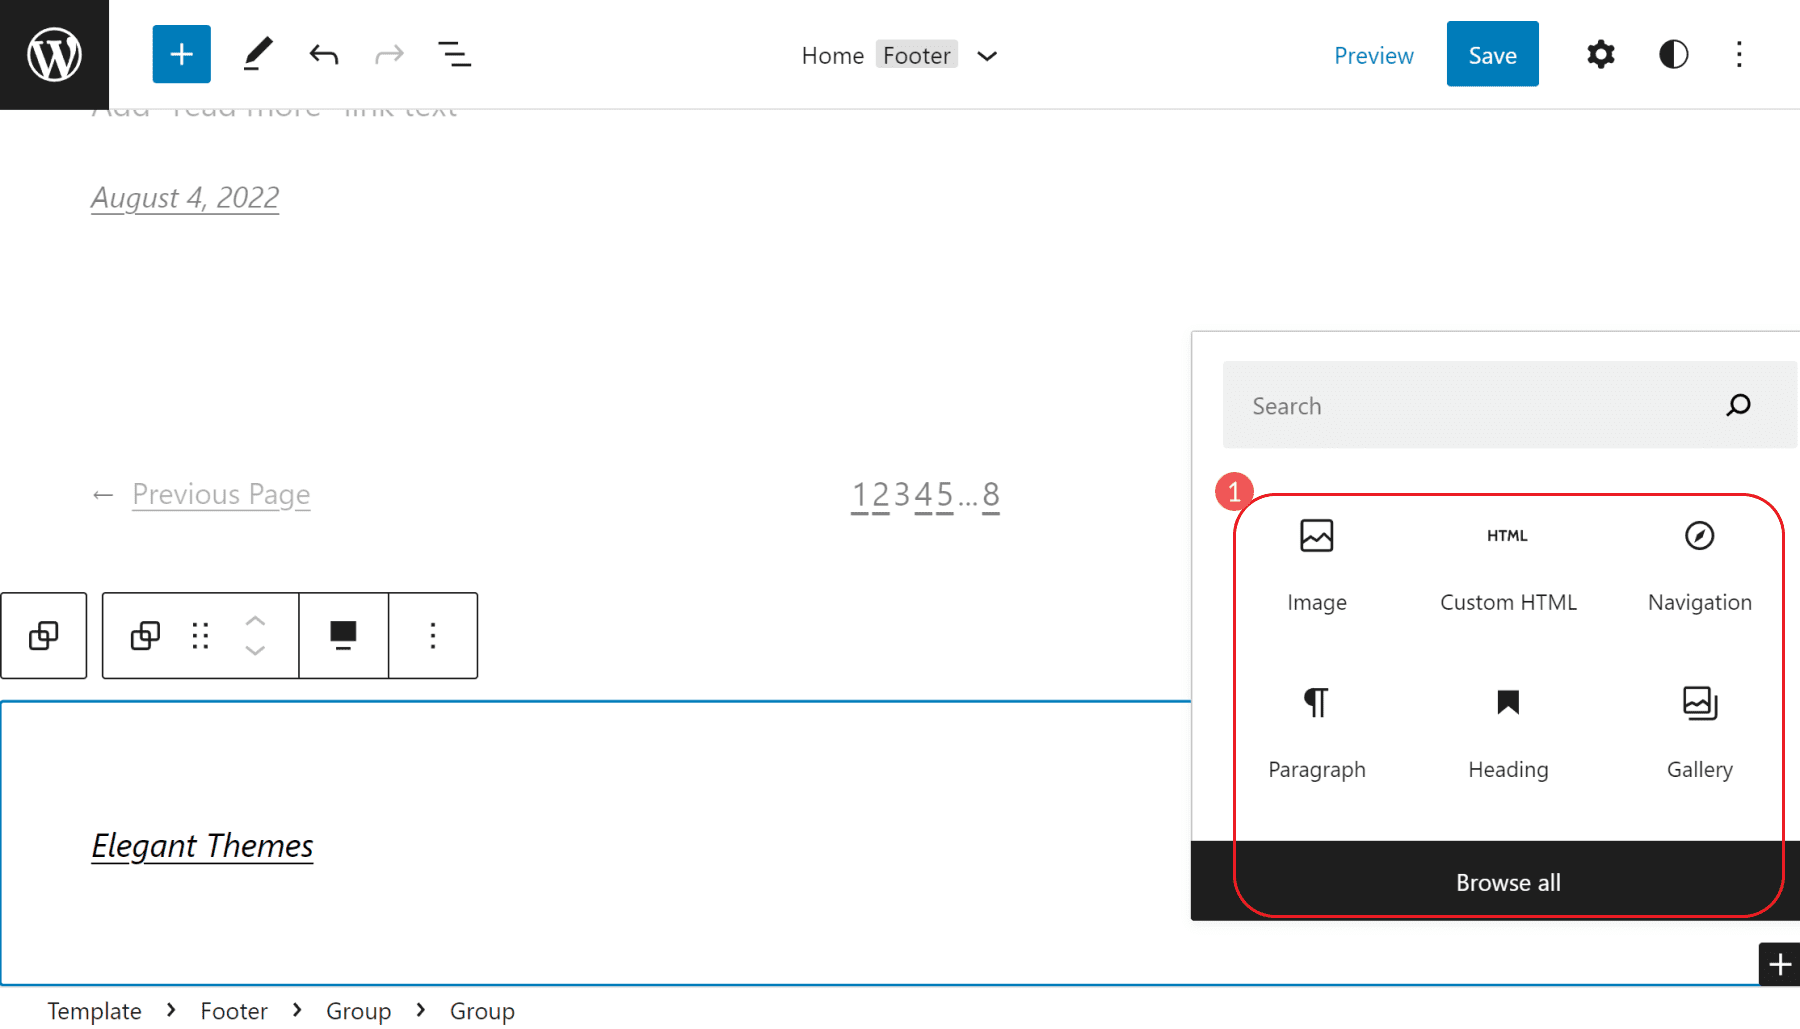Open the editor Options menu with three dots

point(1740,54)
